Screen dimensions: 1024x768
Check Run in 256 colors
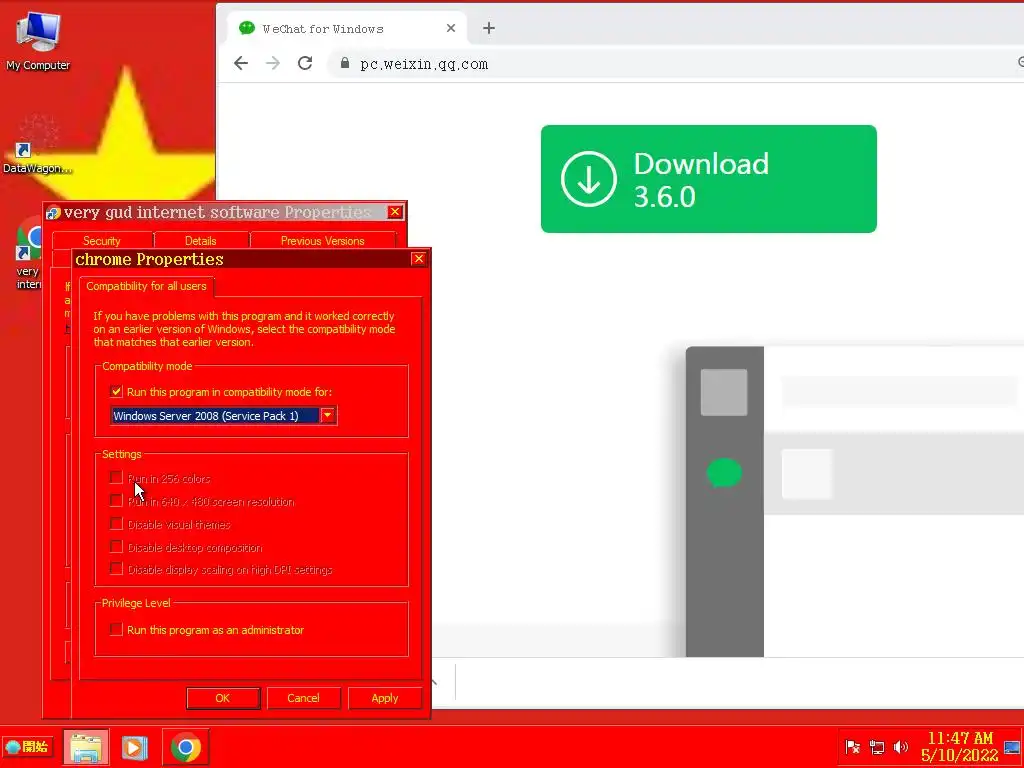116,478
